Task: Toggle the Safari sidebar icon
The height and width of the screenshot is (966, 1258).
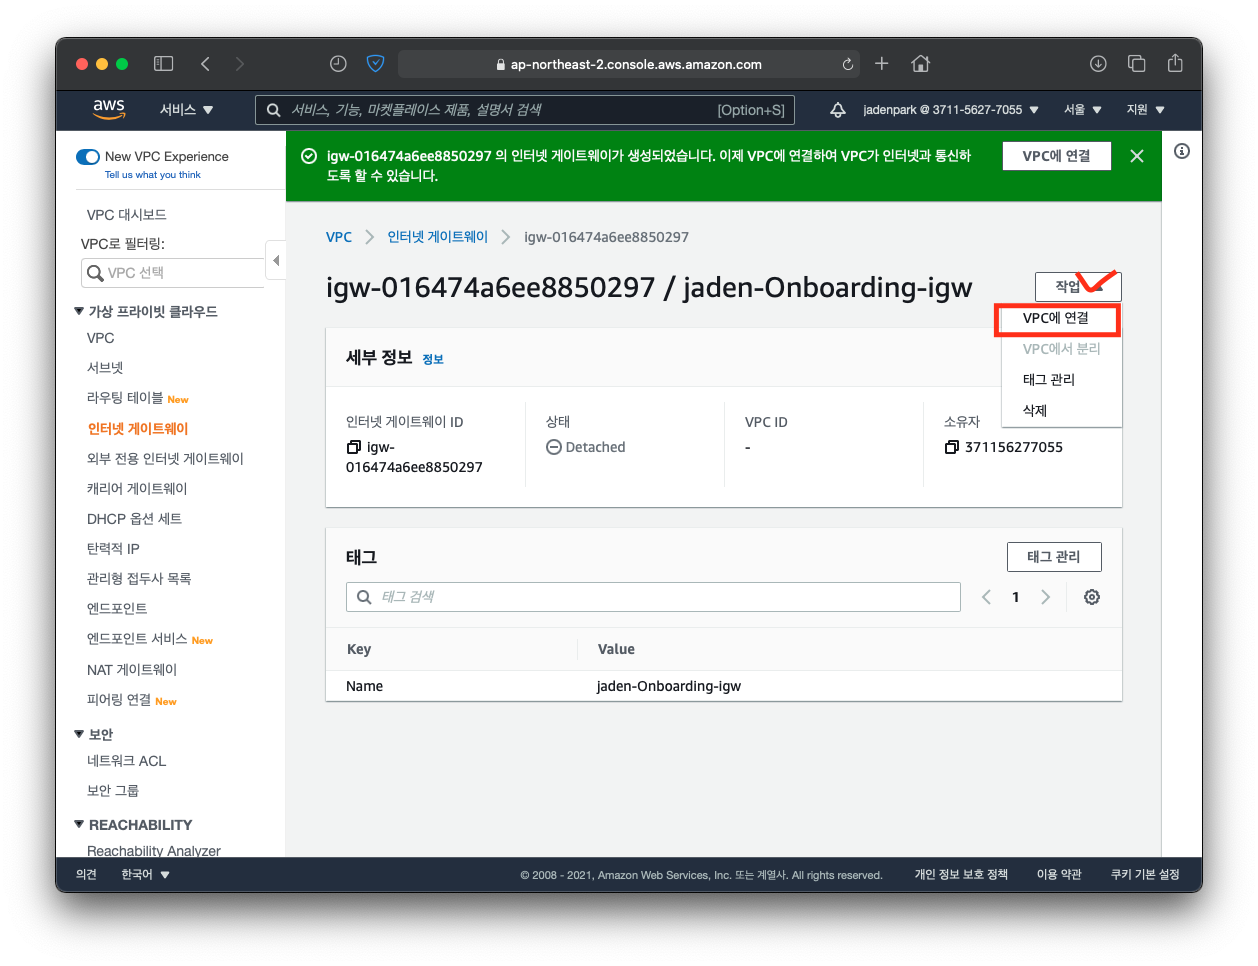Action: tap(164, 64)
